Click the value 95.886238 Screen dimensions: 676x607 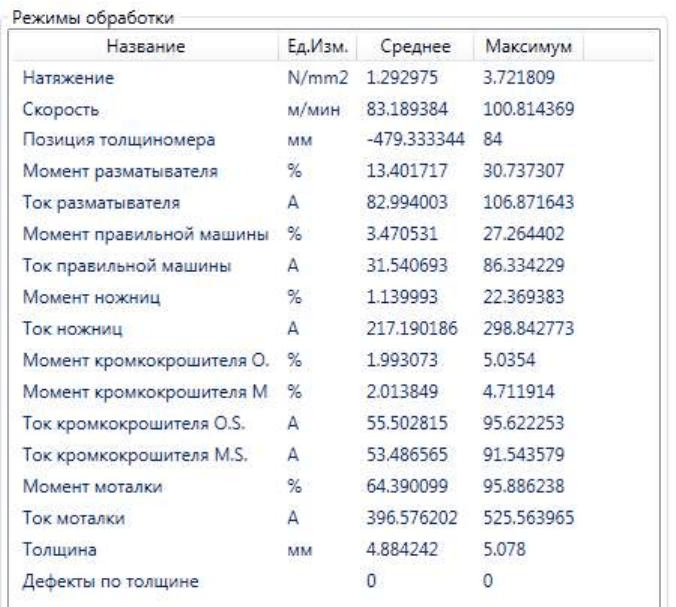[523, 485]
